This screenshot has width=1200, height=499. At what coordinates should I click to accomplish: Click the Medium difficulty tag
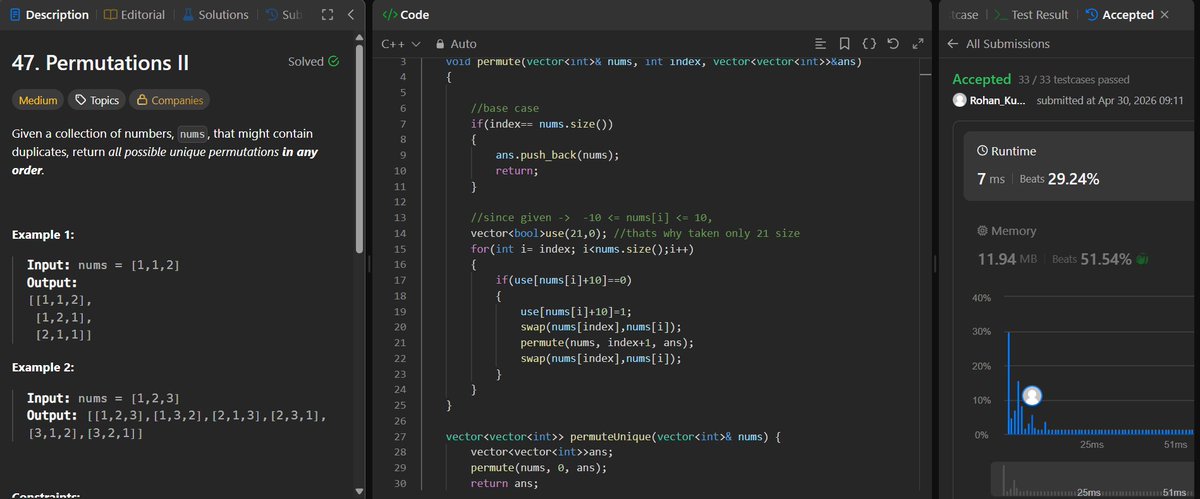[37, 100]
